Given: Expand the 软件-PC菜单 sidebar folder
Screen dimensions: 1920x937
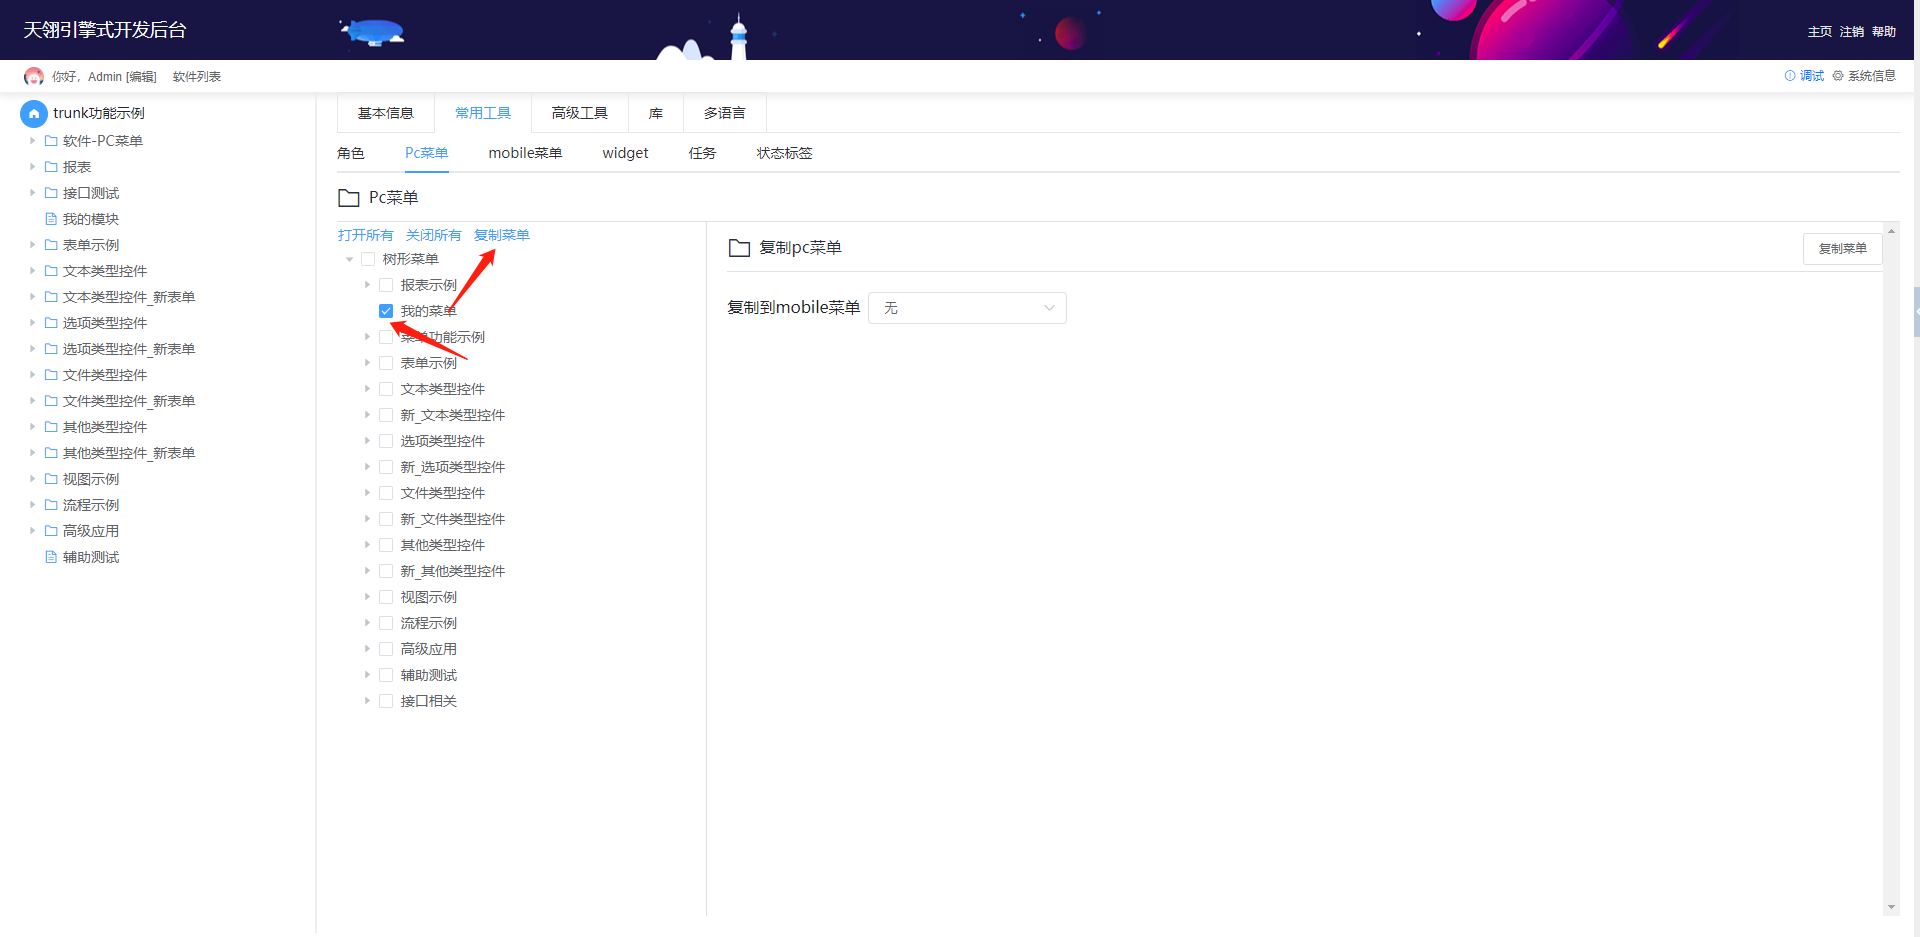Looking at the screenshot, I should click(x=32, y=141).
